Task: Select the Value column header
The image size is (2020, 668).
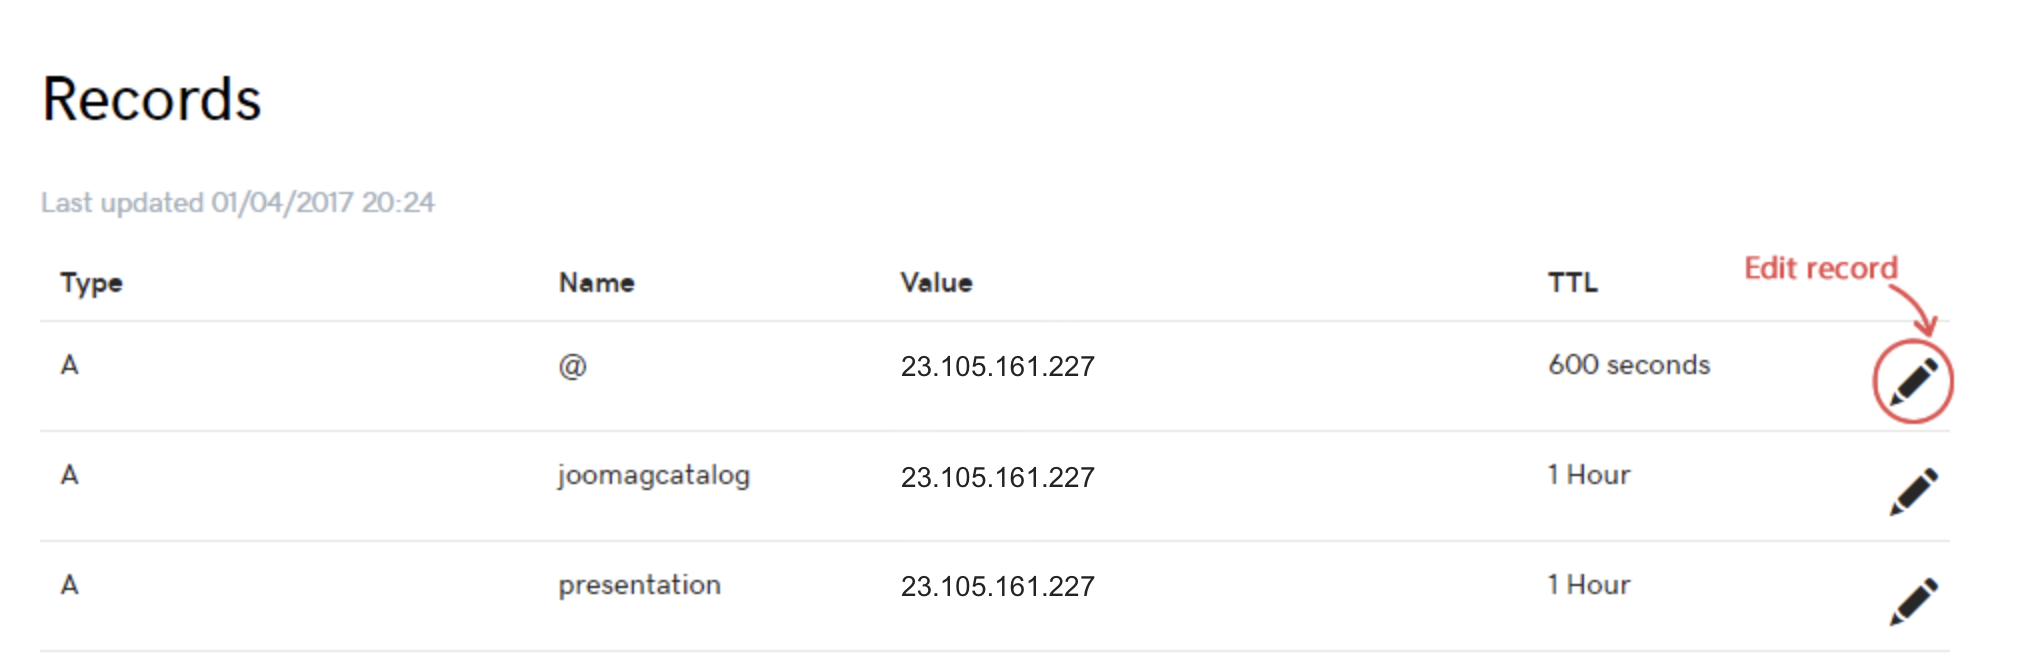Action: 936,283
